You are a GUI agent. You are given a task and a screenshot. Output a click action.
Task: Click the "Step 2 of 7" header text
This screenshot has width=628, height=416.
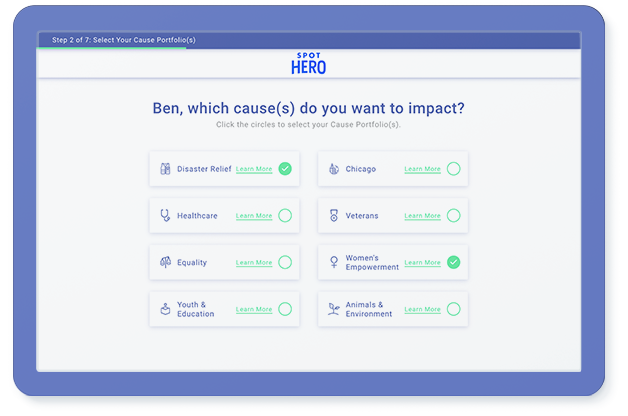point(124,40)
